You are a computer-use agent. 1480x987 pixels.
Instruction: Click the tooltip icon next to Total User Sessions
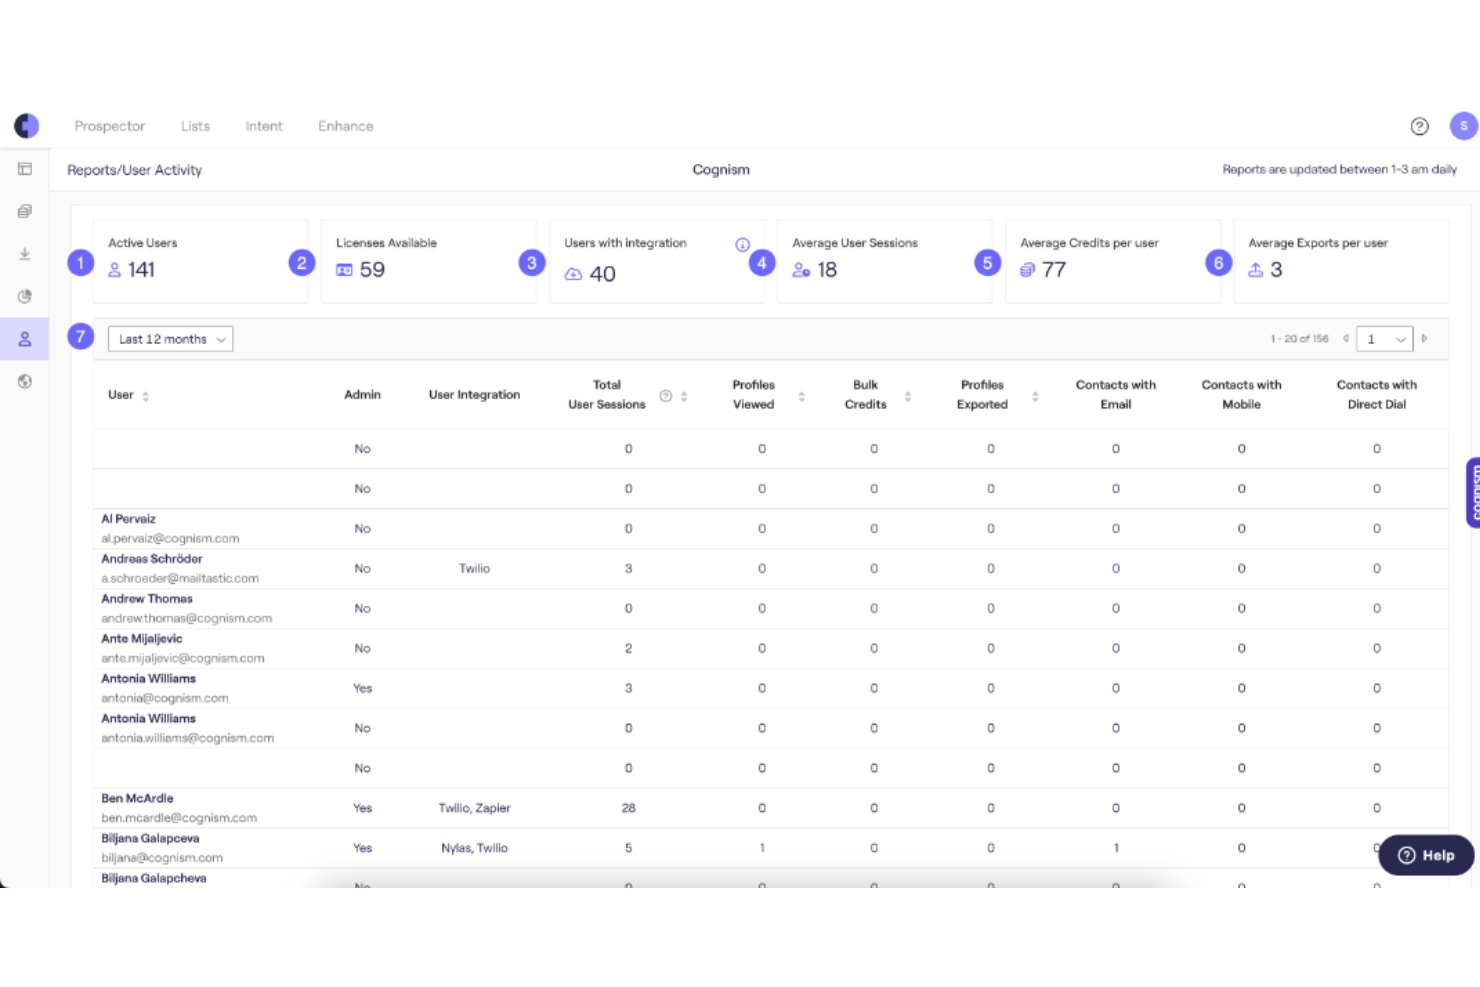click(666, 396)
